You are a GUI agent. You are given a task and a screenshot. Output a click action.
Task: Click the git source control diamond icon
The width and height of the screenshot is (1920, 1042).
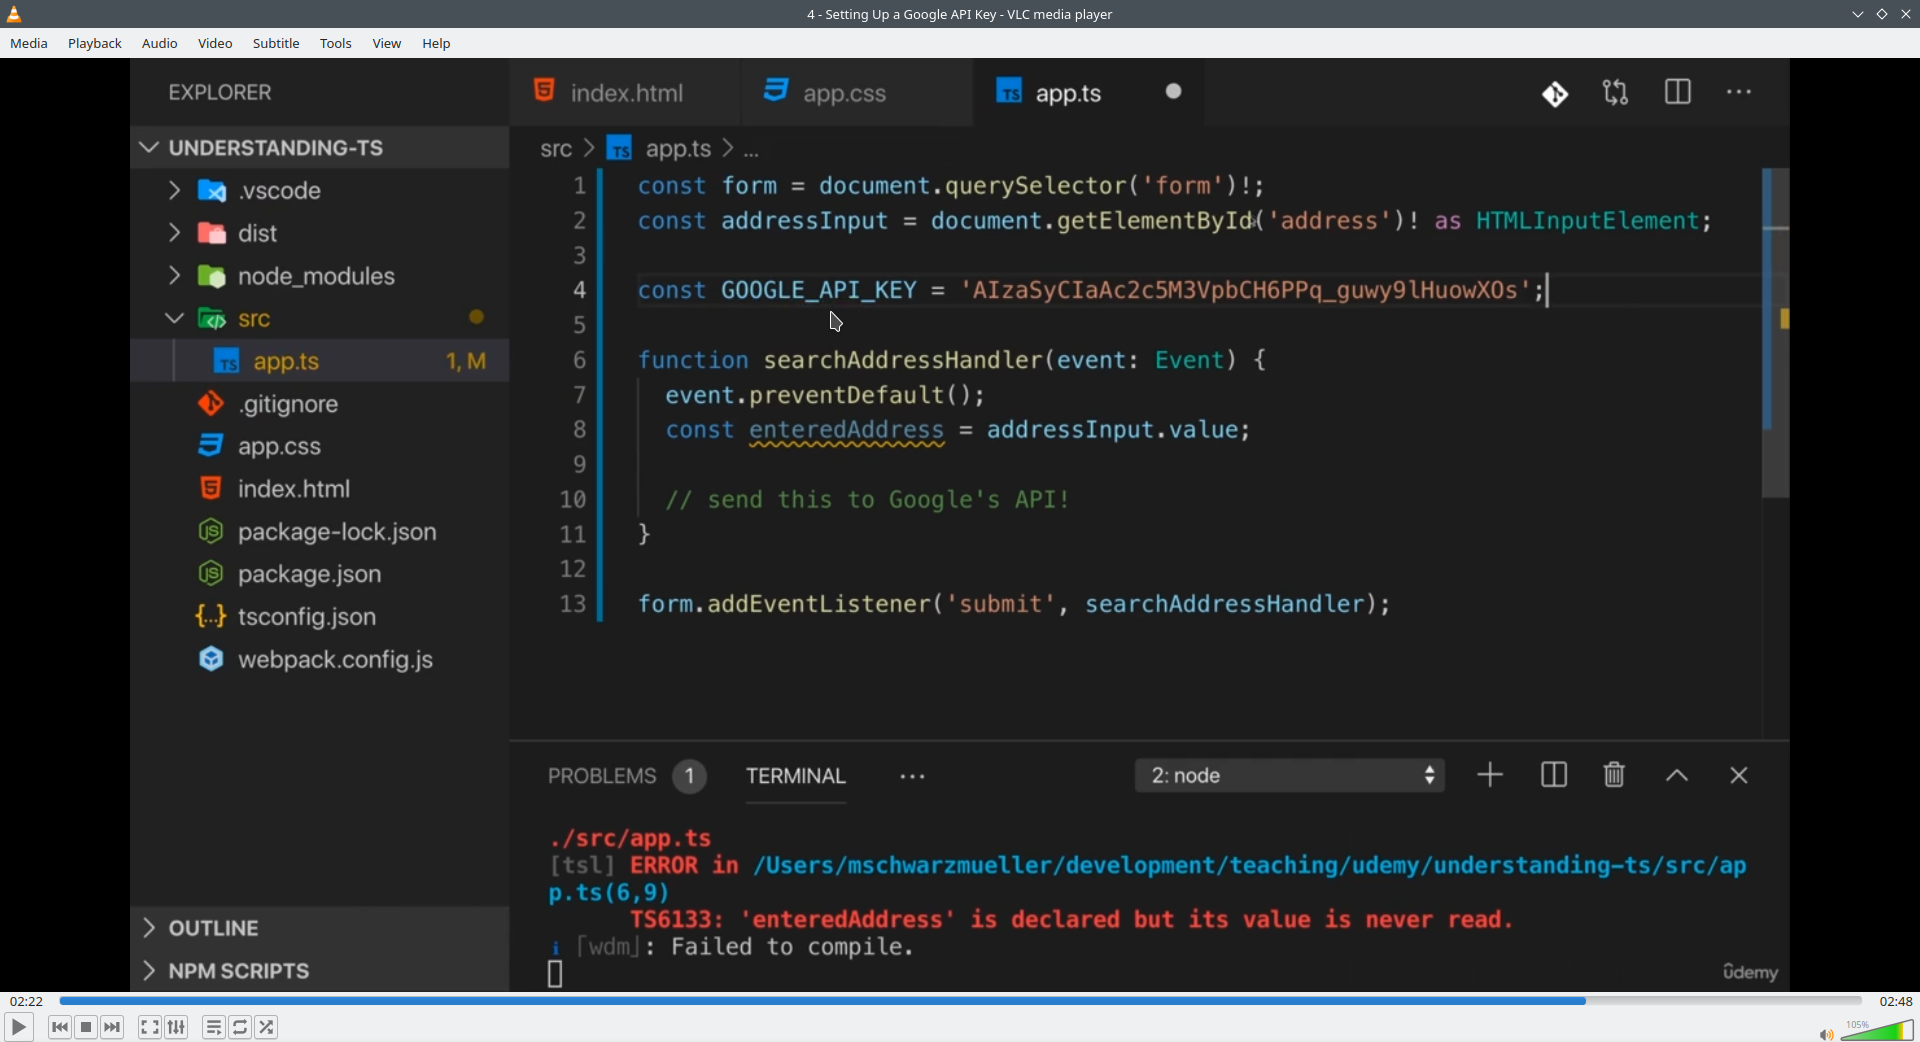[1555, 94]
